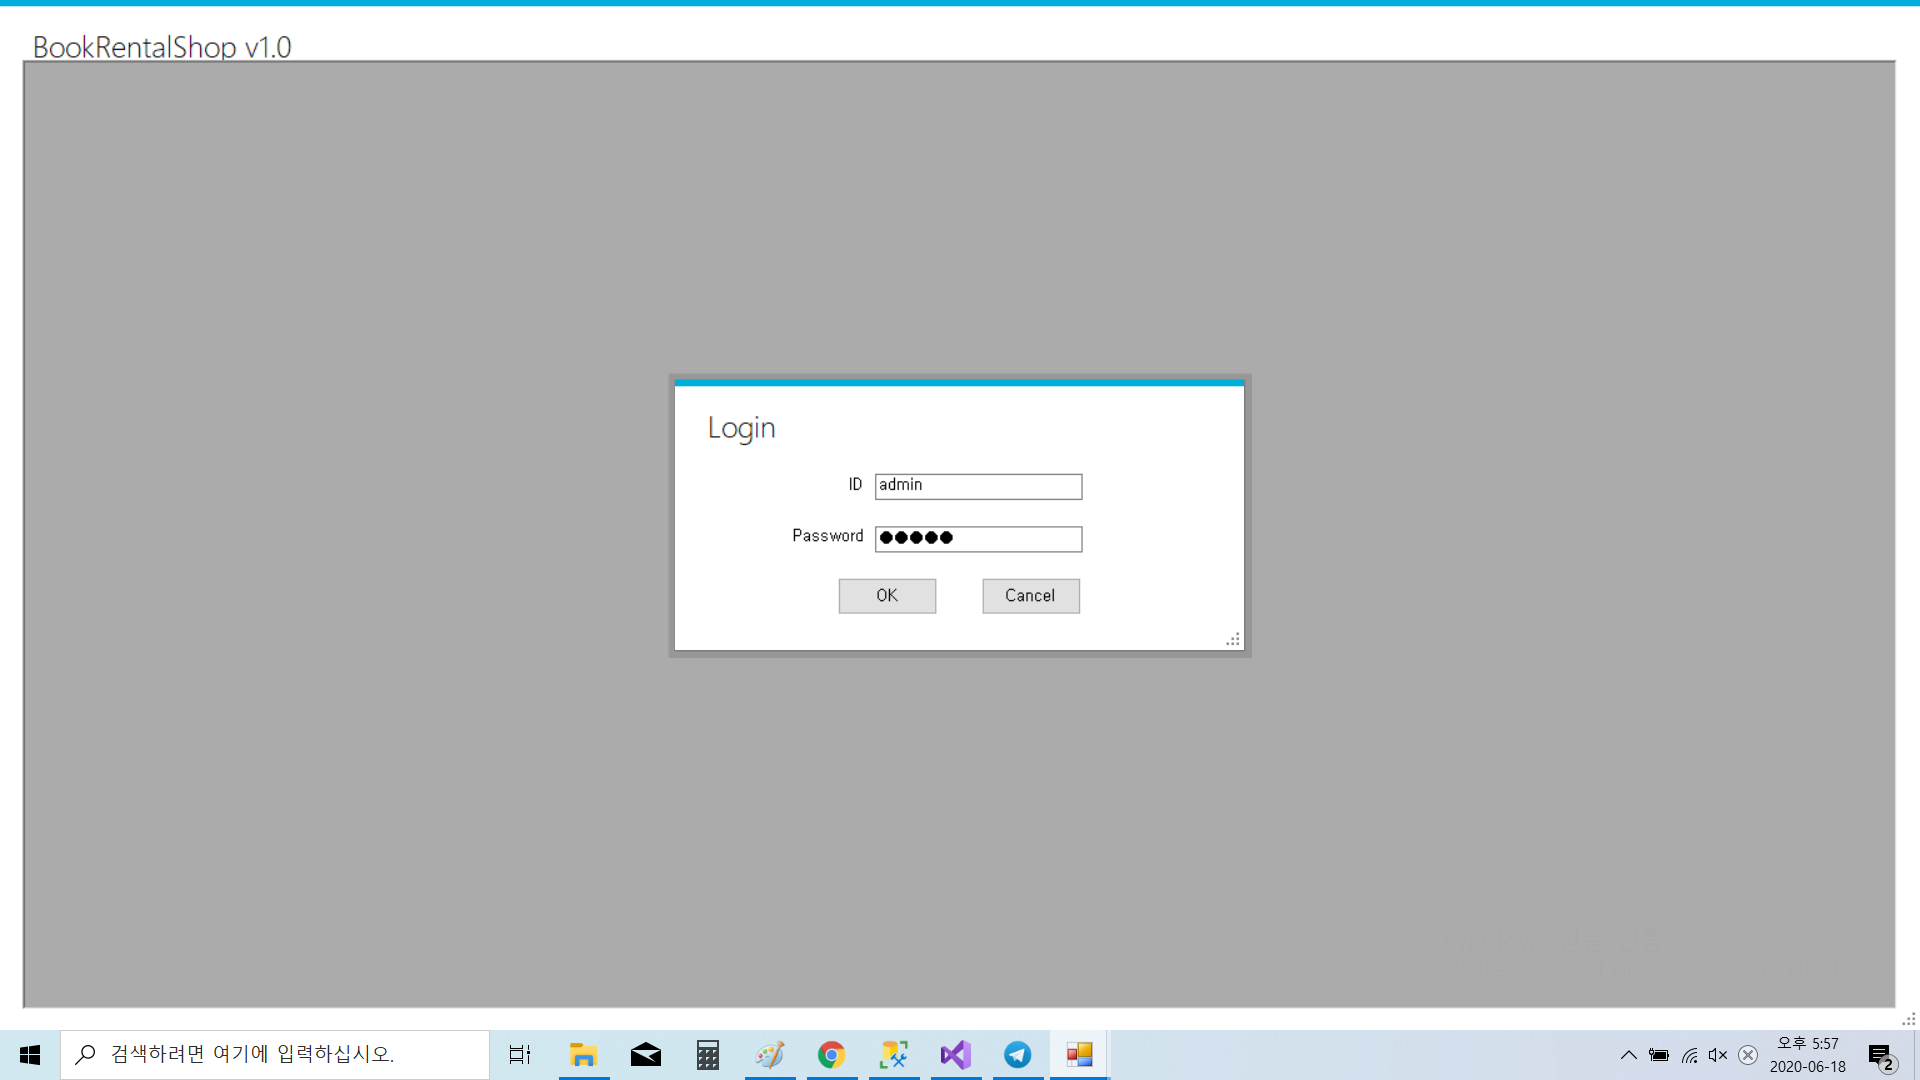Click the BookRentalShop app taskbar icon
The width and height of the screenshot is (1920, 1080).
1079,1055
